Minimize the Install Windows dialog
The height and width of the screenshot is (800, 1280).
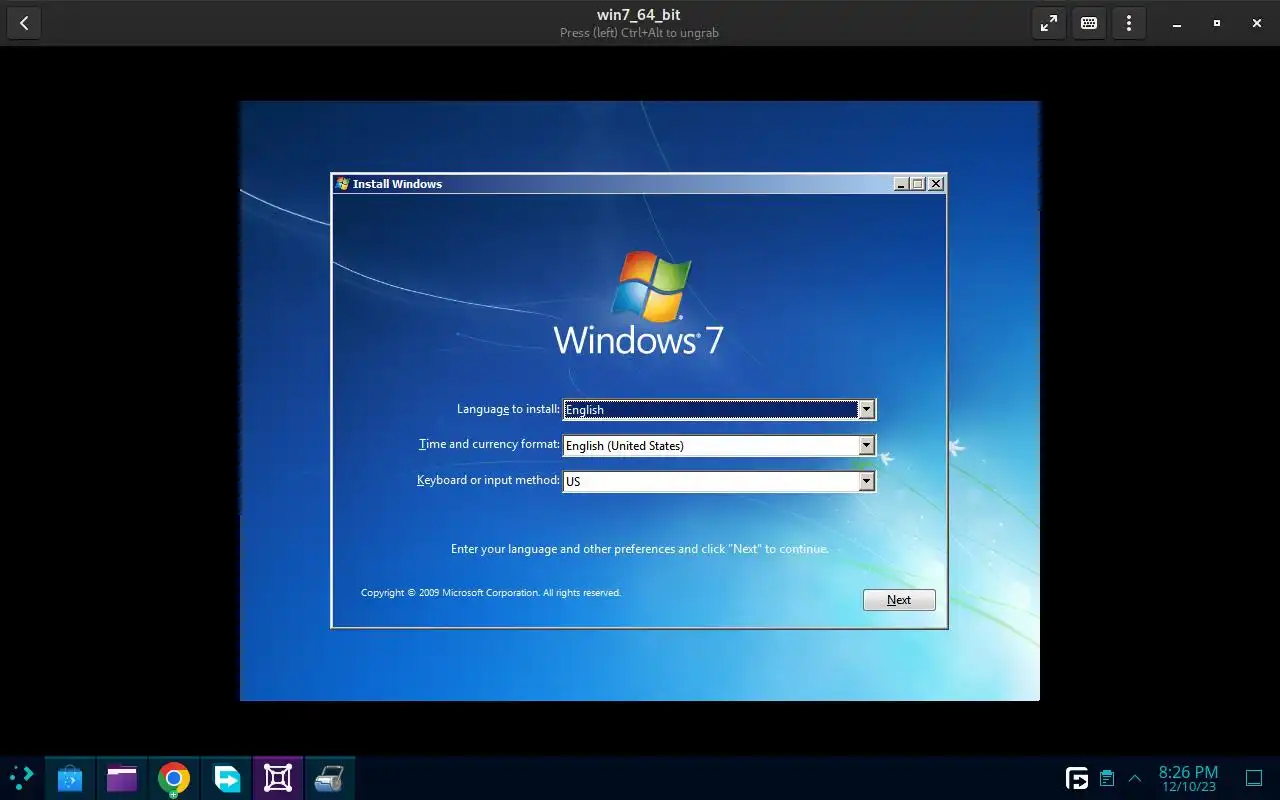click(901, 184)
